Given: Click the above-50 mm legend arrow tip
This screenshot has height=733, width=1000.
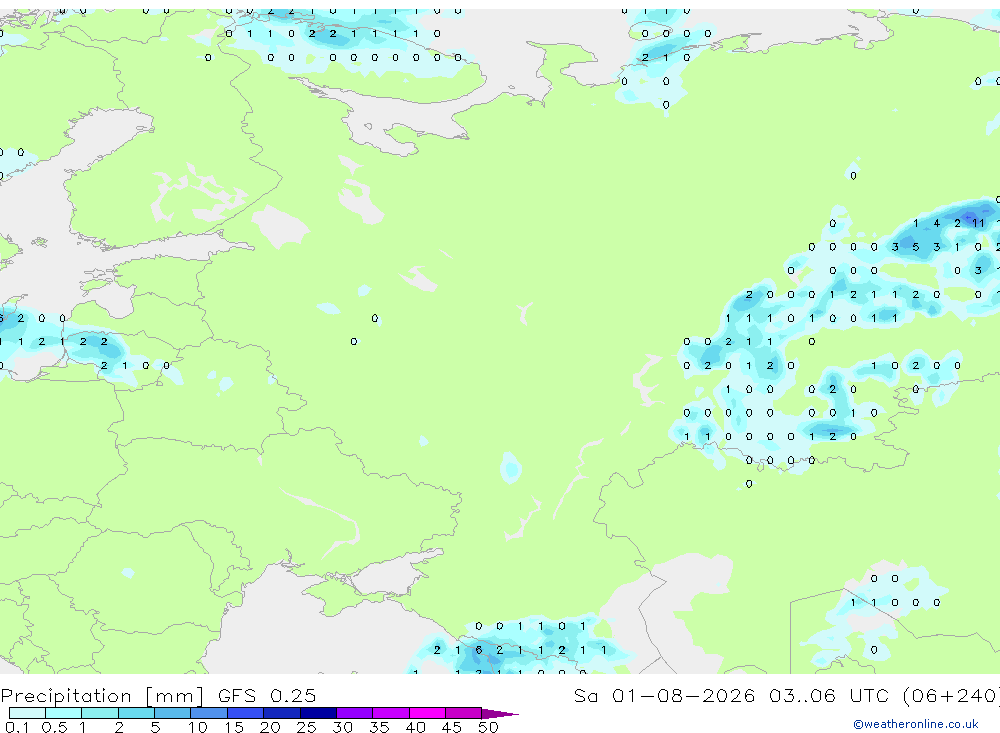Looking at the screenshot, I should click(500, 713).
